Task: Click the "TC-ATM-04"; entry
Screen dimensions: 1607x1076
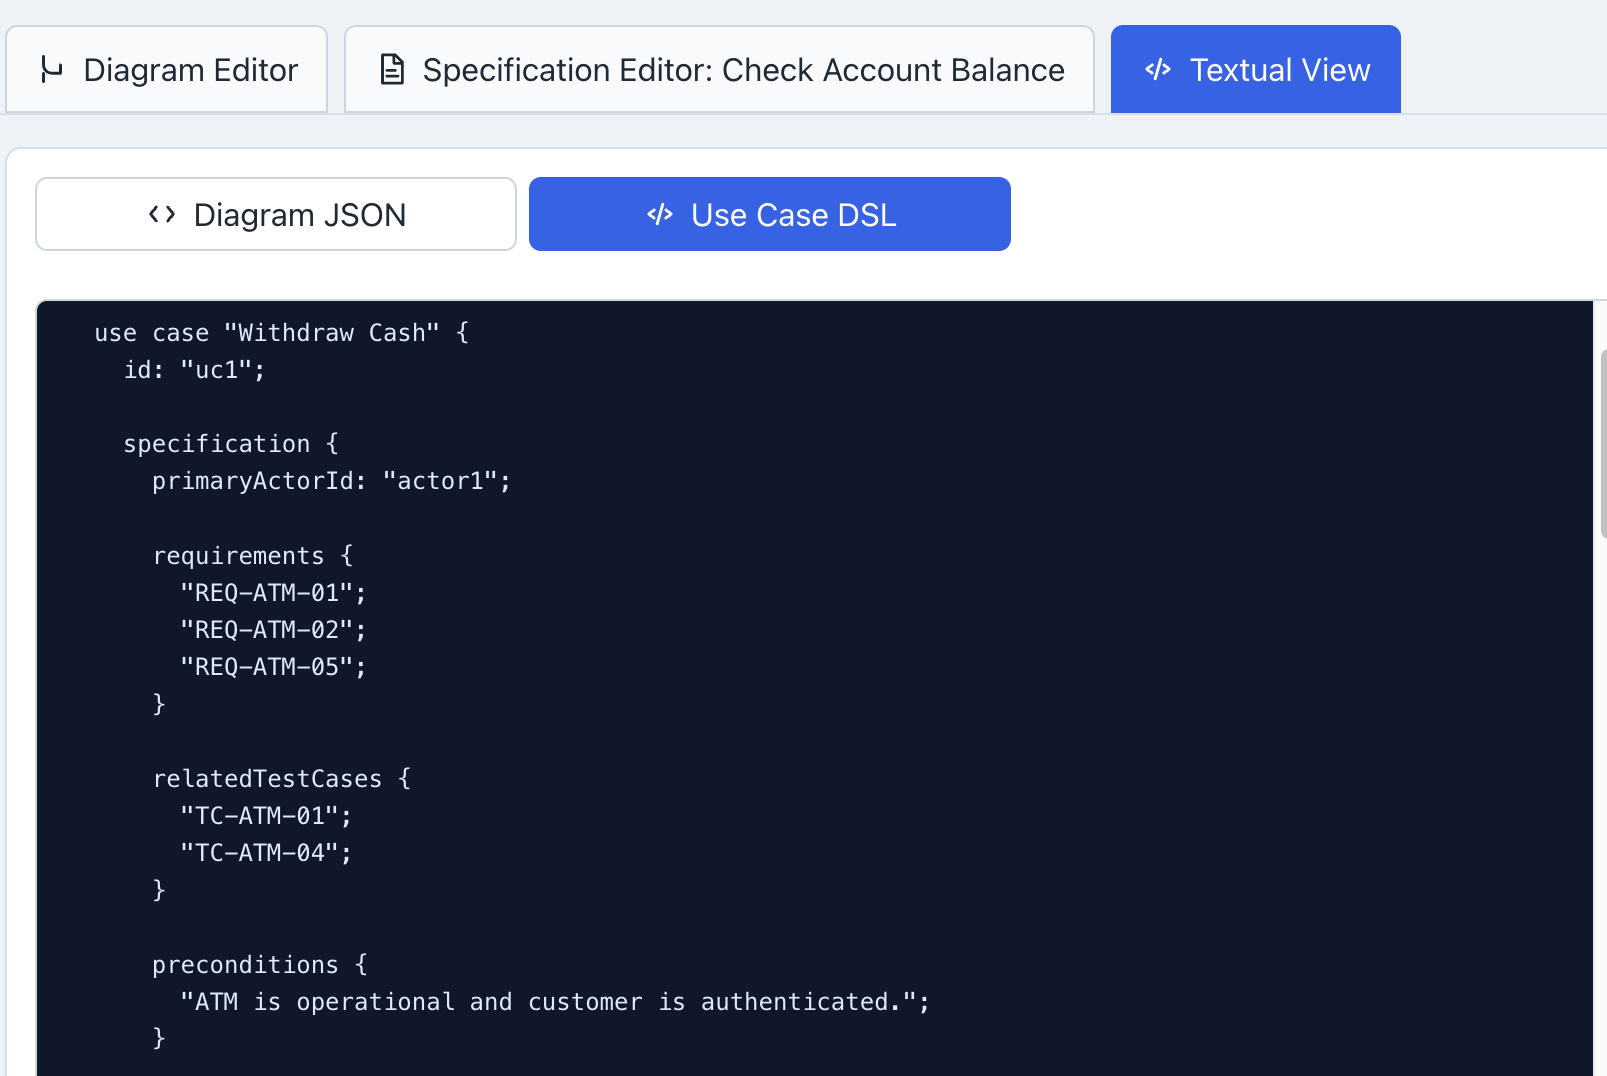Action: click(x=267, y=853)
